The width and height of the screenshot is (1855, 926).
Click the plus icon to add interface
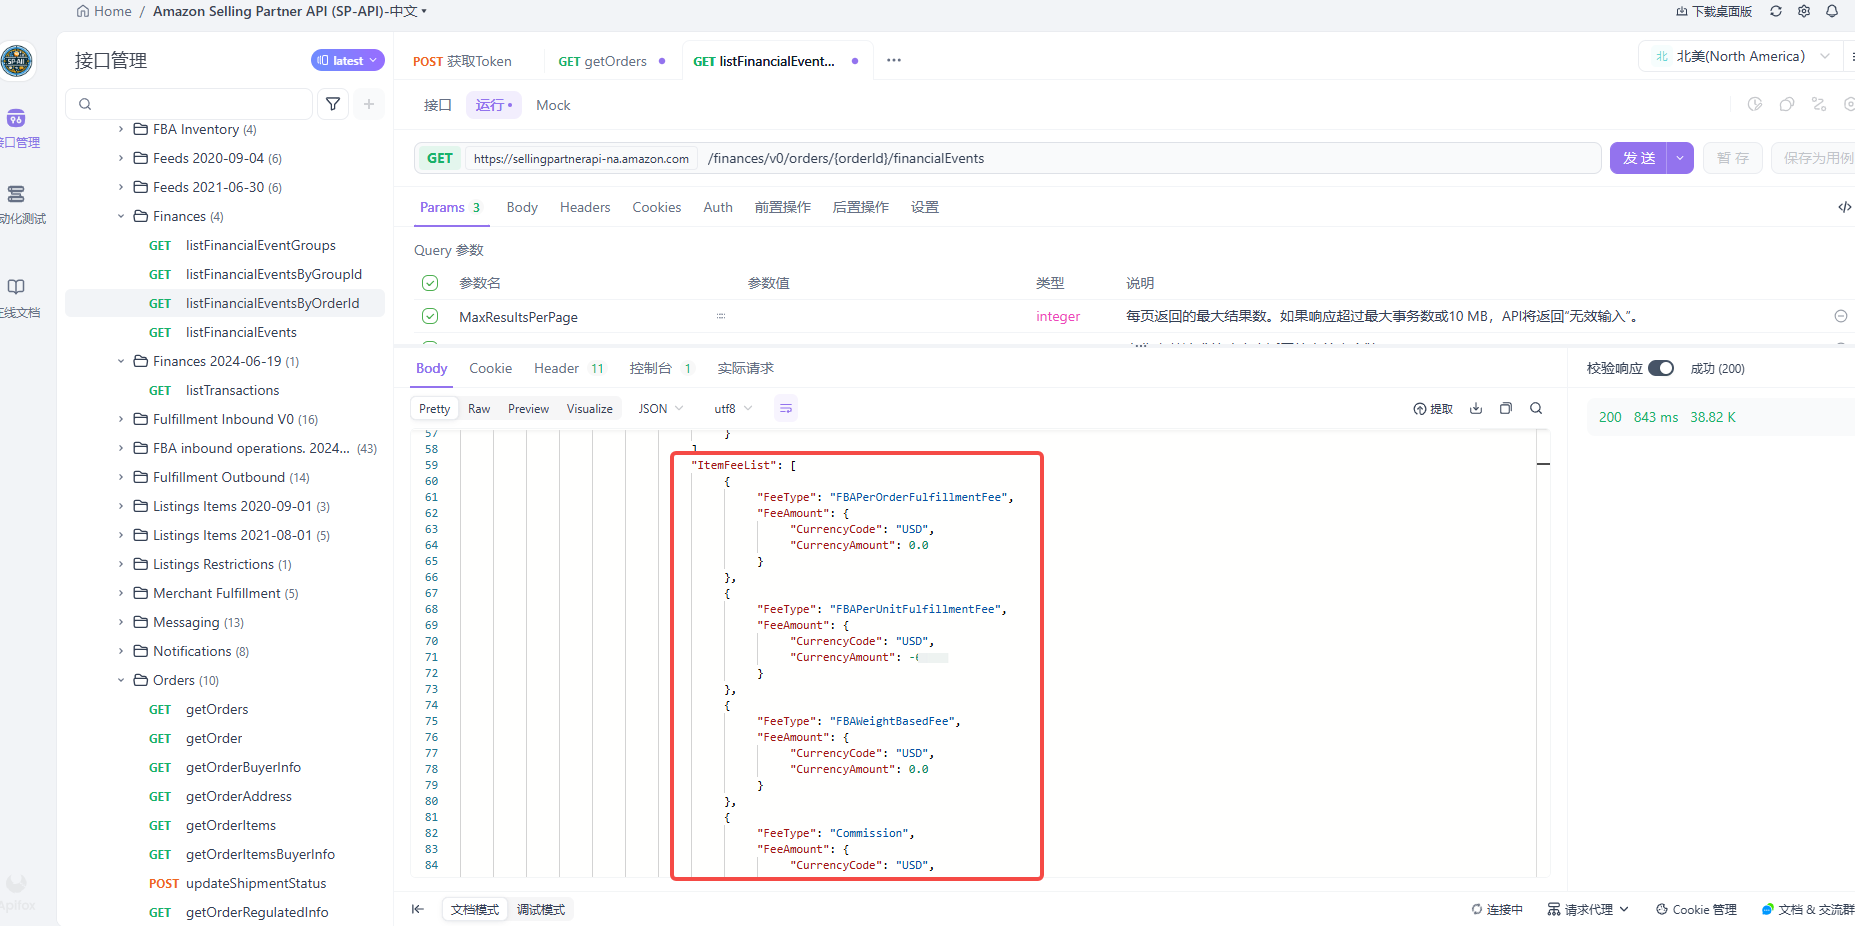(x=369, y=104)
